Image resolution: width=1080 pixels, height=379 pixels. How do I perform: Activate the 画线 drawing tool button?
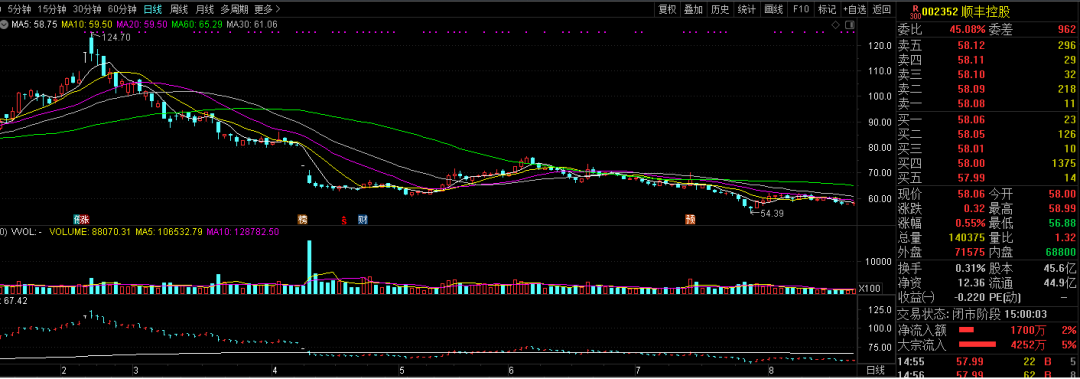[774, 9]
